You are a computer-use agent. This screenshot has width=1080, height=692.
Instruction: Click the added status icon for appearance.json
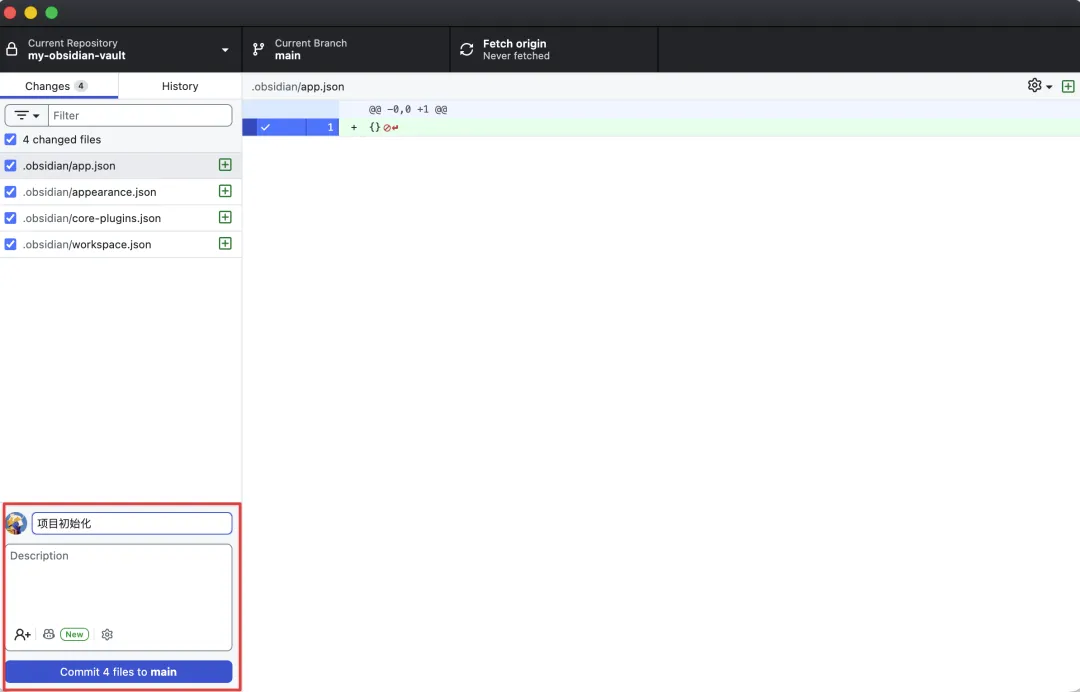(225, 191)
